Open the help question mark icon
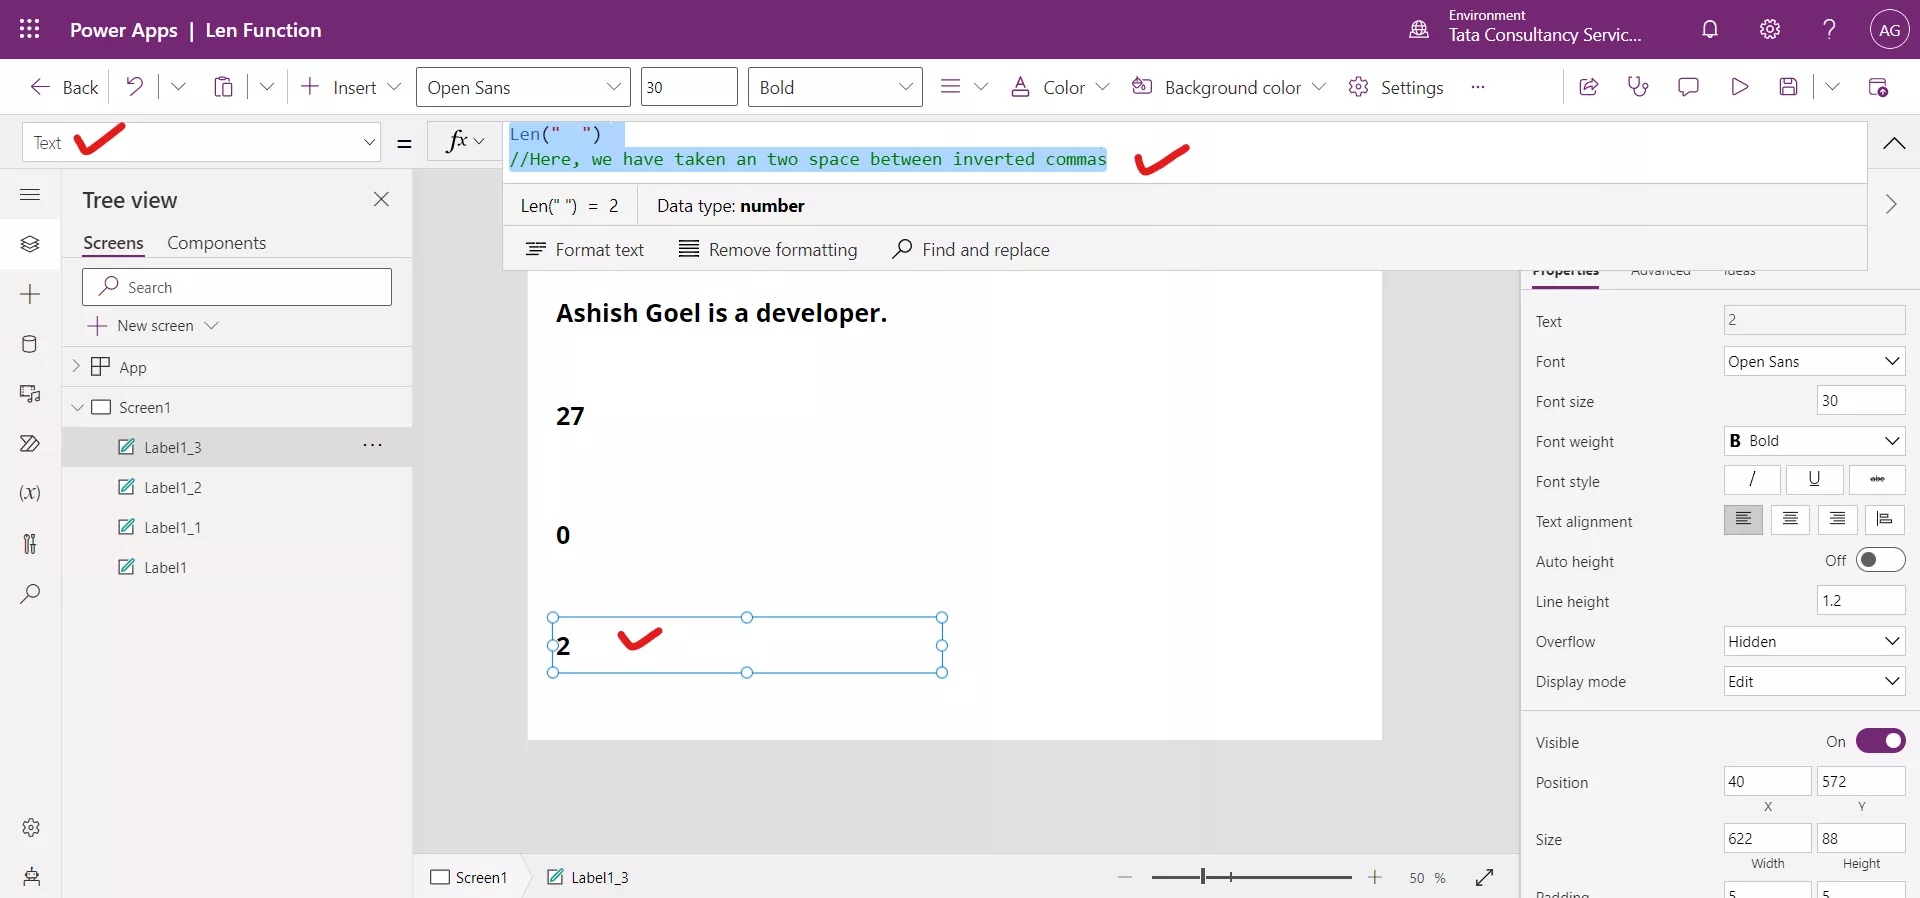 [x=1829, y=29]
